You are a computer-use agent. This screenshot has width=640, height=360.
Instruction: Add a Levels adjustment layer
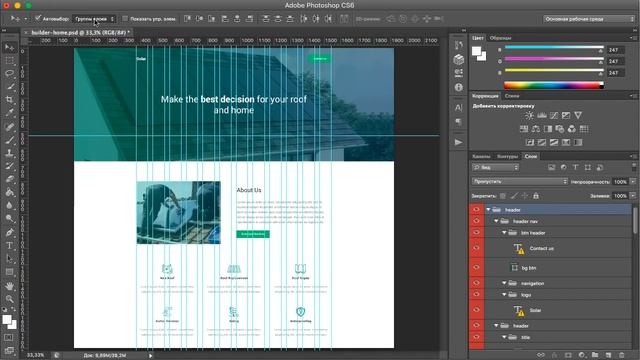[542, 116]
